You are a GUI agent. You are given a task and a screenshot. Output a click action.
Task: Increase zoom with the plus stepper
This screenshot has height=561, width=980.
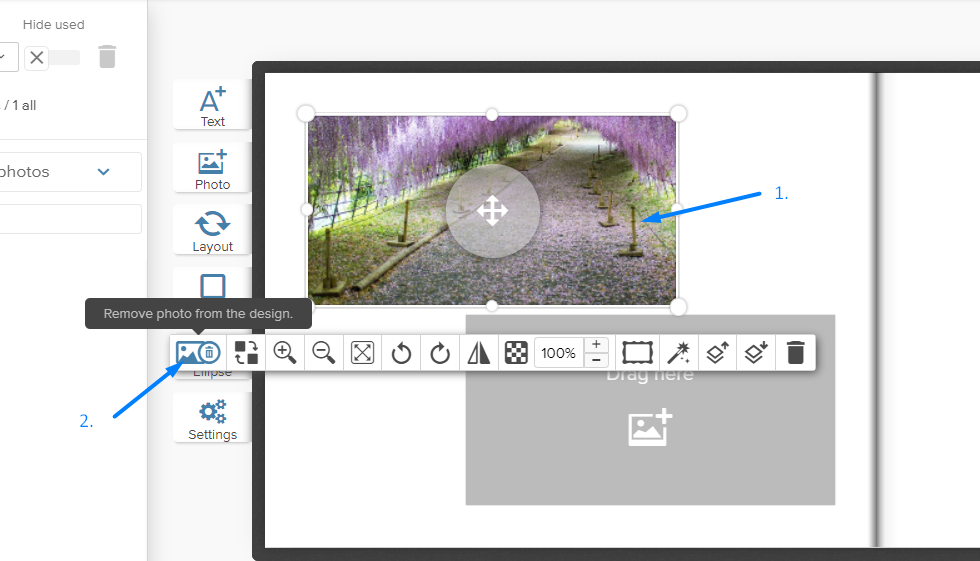click(596, 345)
